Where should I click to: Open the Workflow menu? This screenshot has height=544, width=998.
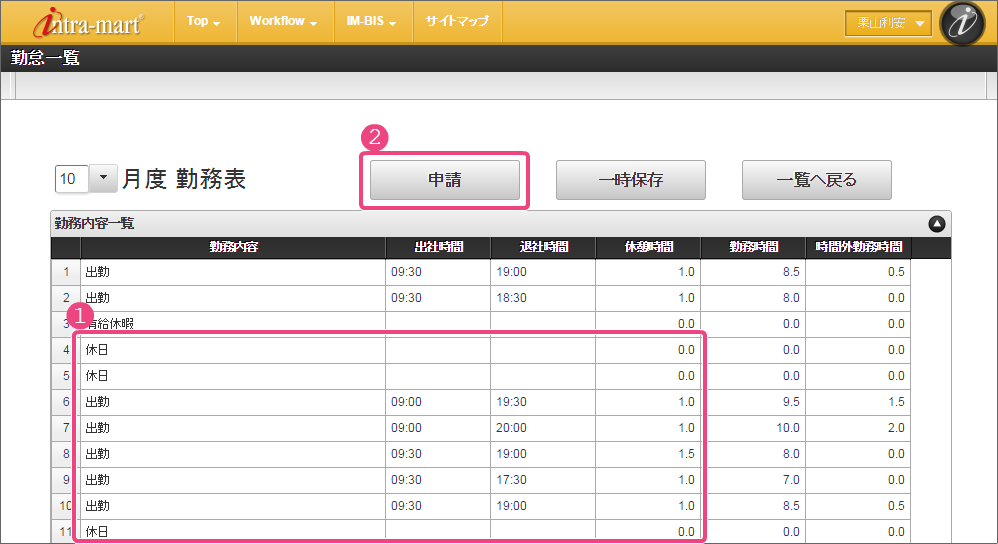pos(283,21)
